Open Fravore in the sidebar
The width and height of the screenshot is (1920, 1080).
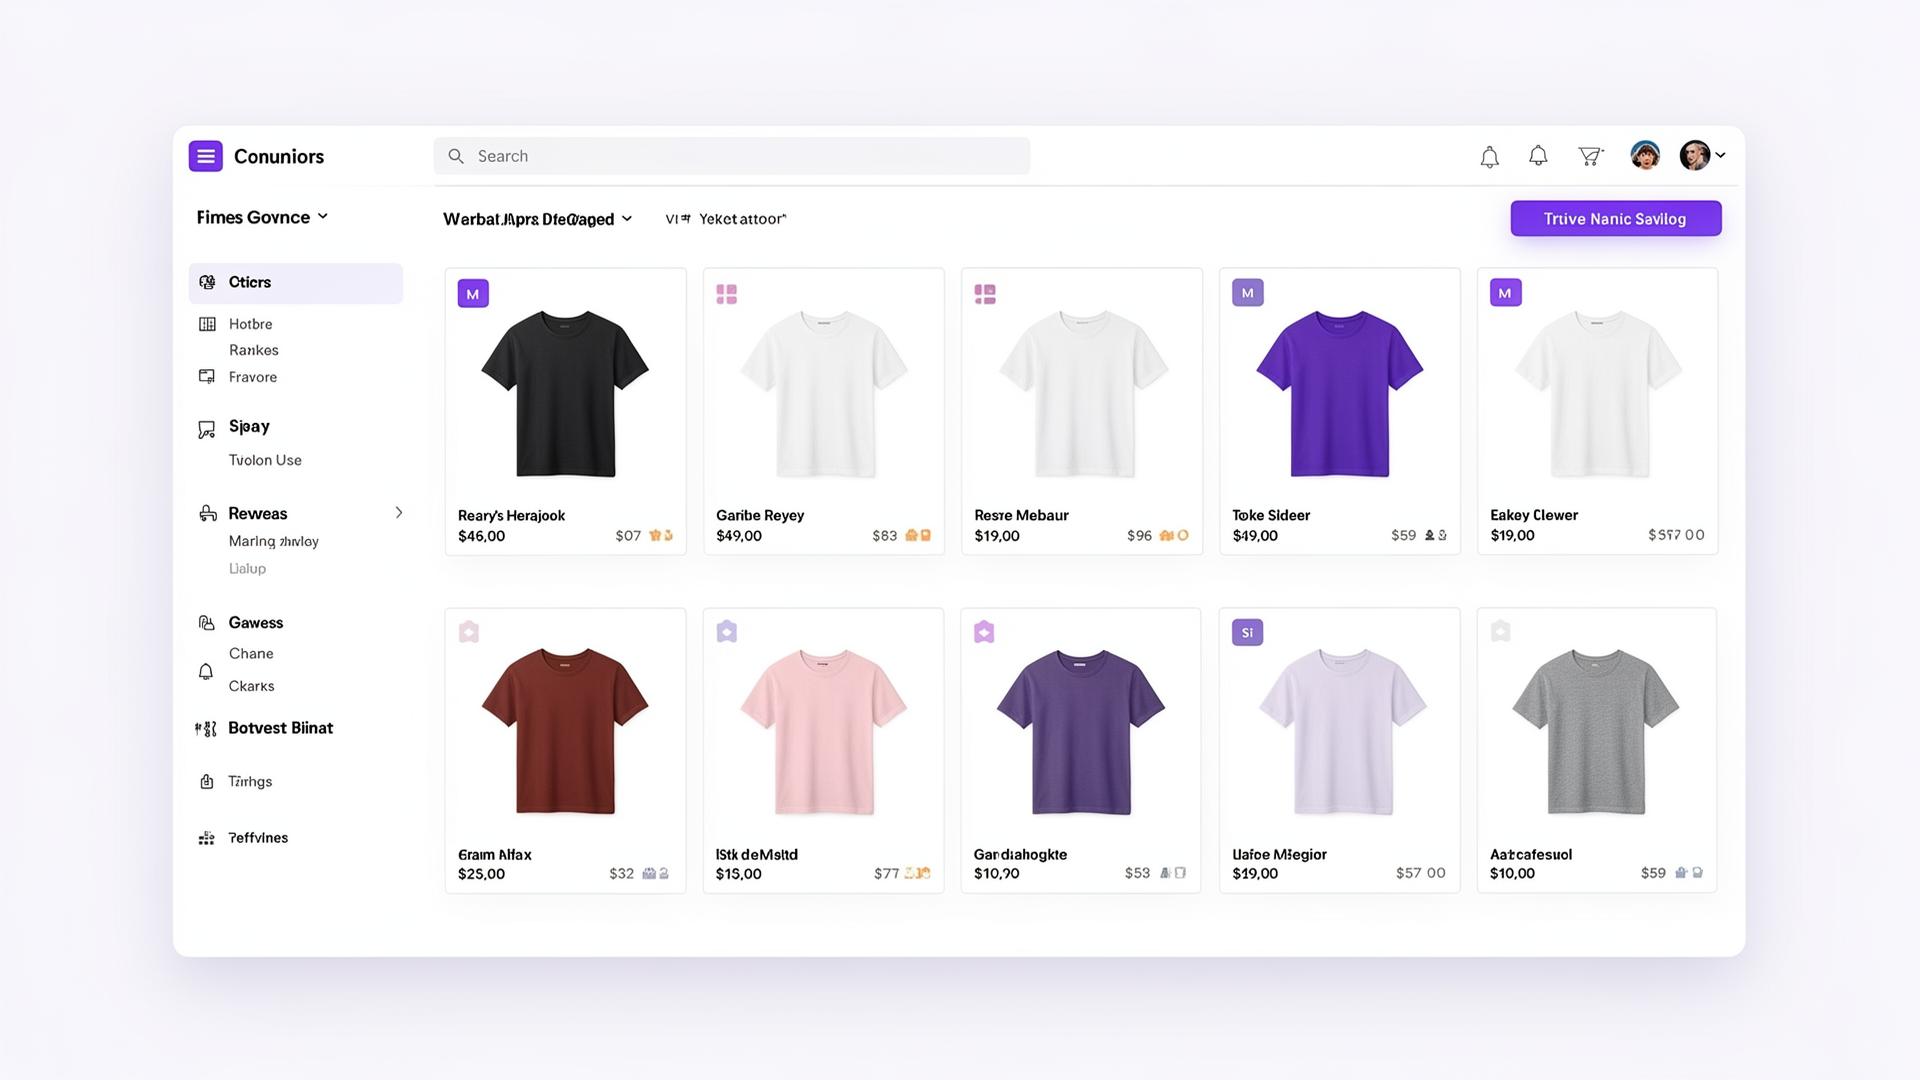click(x=252, y=377)
